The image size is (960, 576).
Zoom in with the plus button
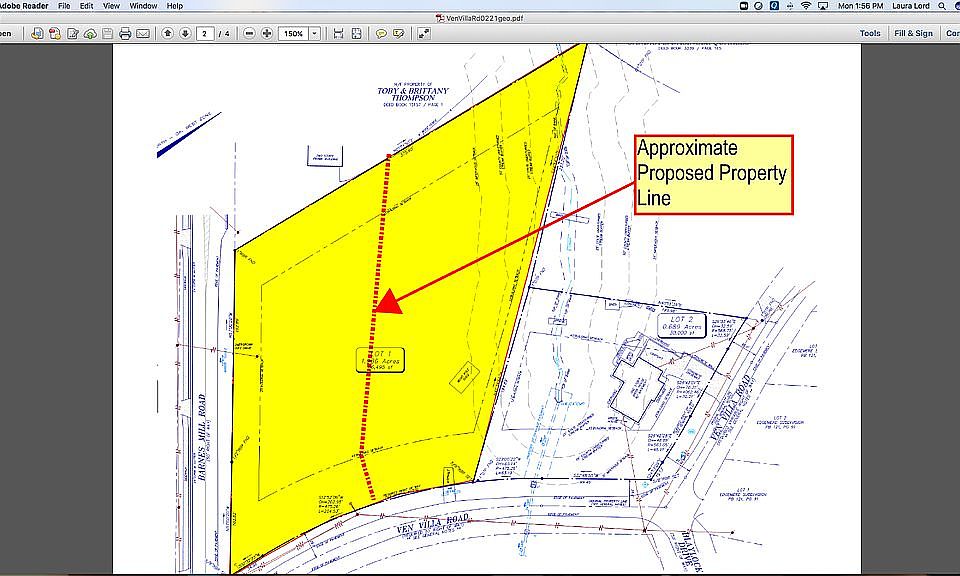266,34
